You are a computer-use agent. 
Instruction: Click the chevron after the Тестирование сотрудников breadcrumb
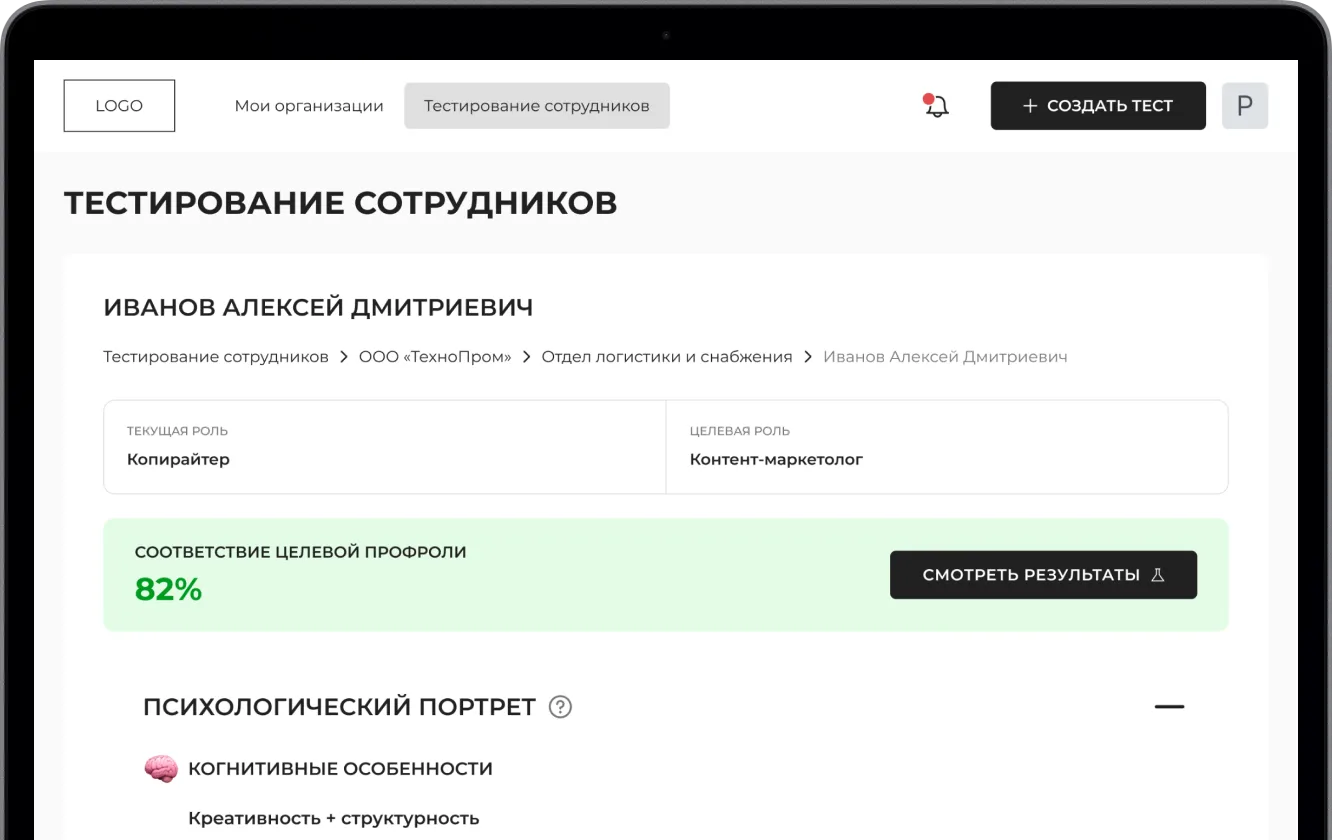click(343, 357)
